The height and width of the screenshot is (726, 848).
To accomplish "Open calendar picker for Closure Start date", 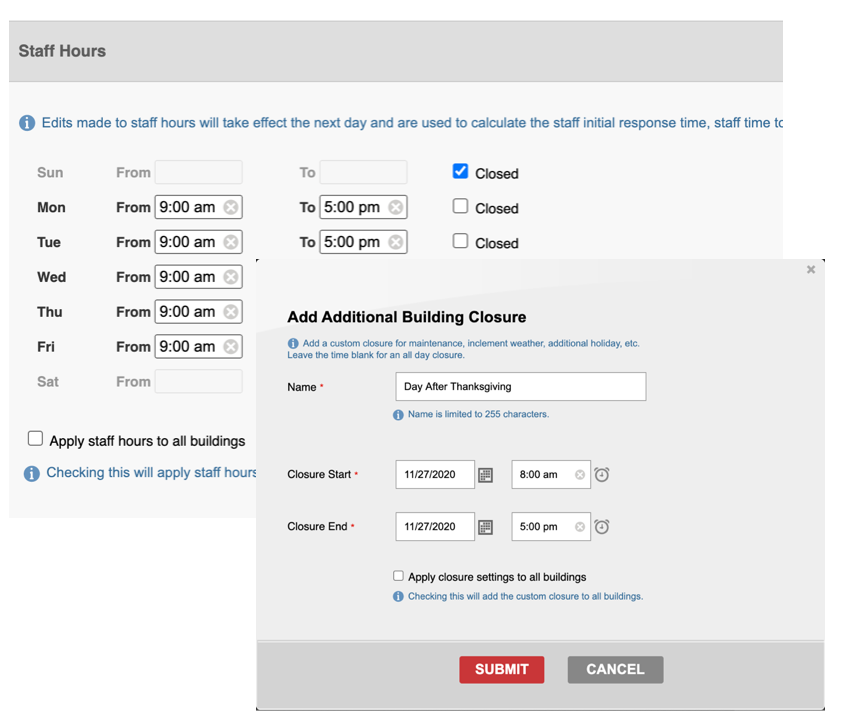I will point(485,475).
